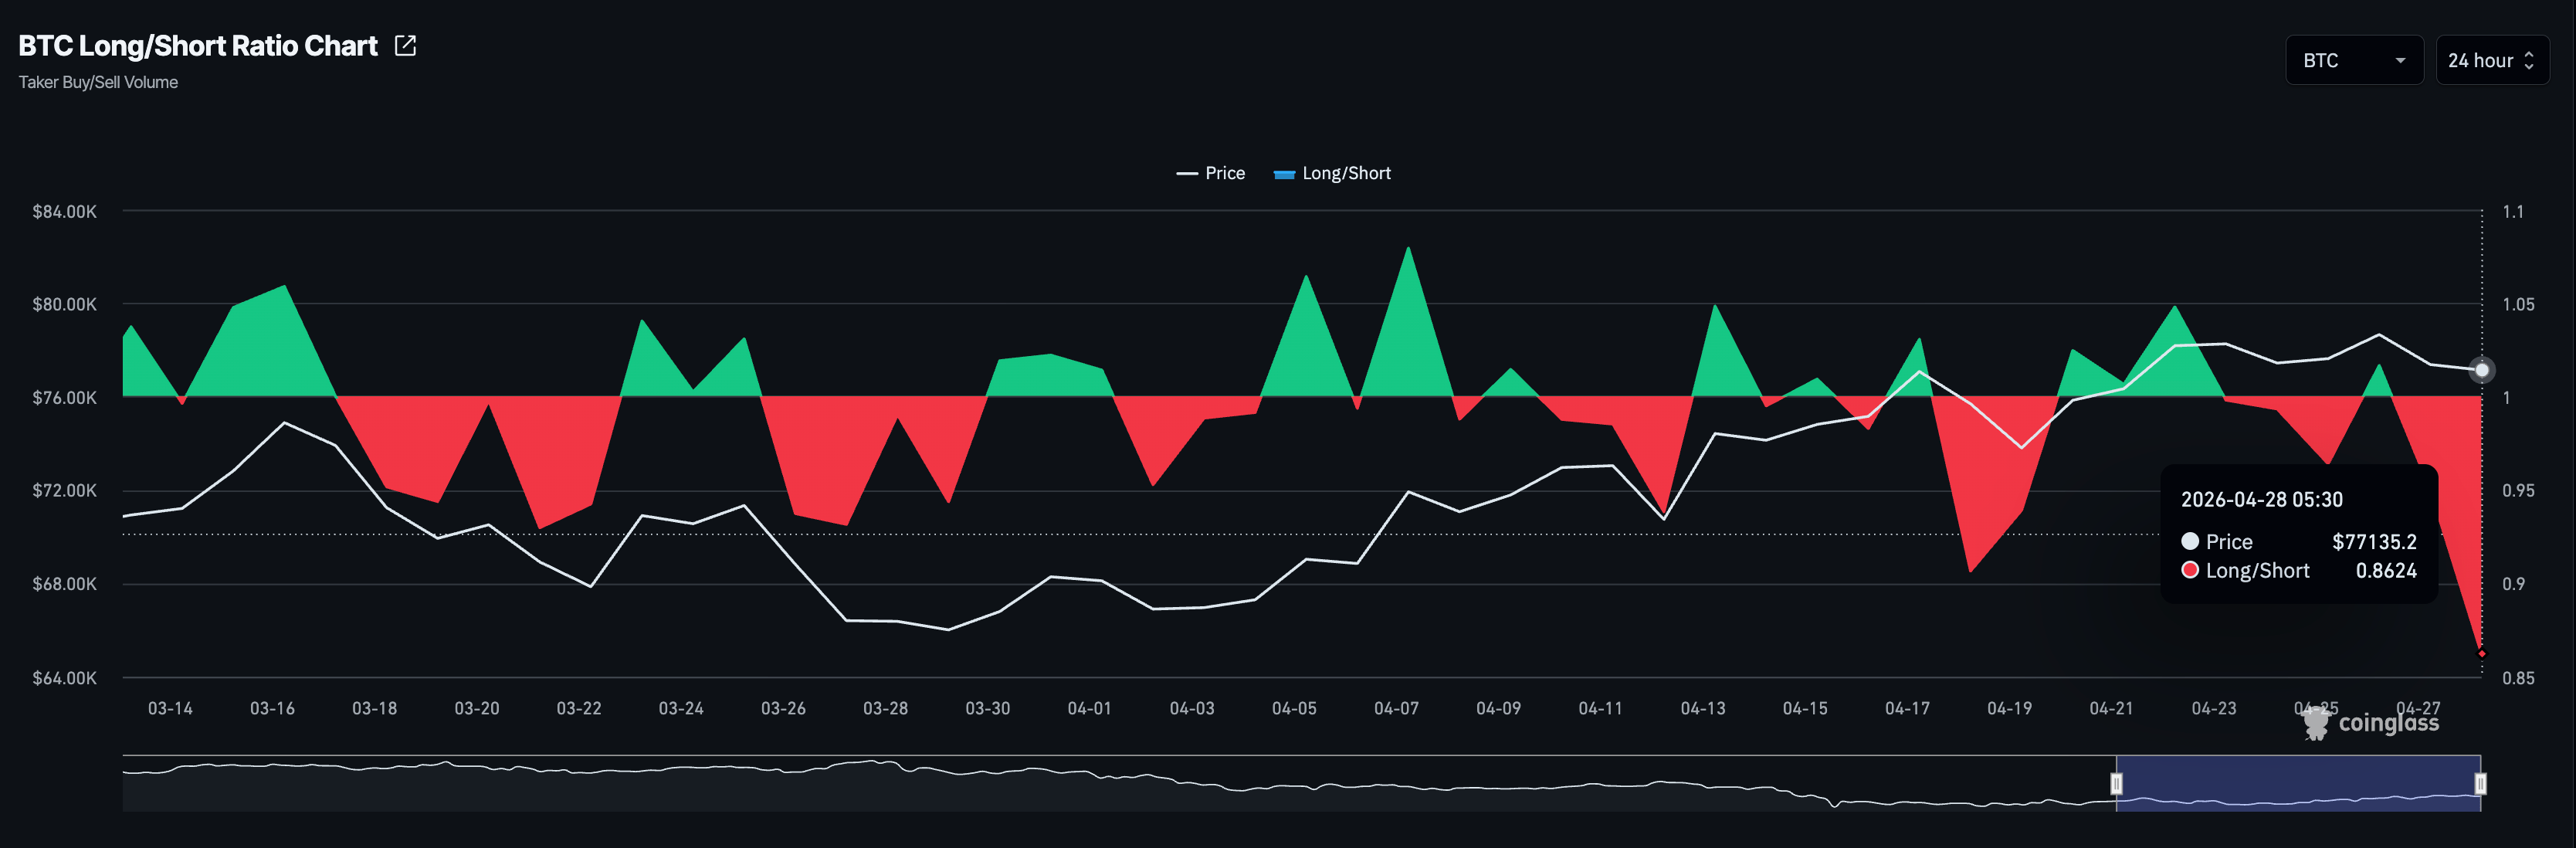Click the BTC Long/Short Ratio Chart title
Screen dimensions: 2576x848
point(198,46)
